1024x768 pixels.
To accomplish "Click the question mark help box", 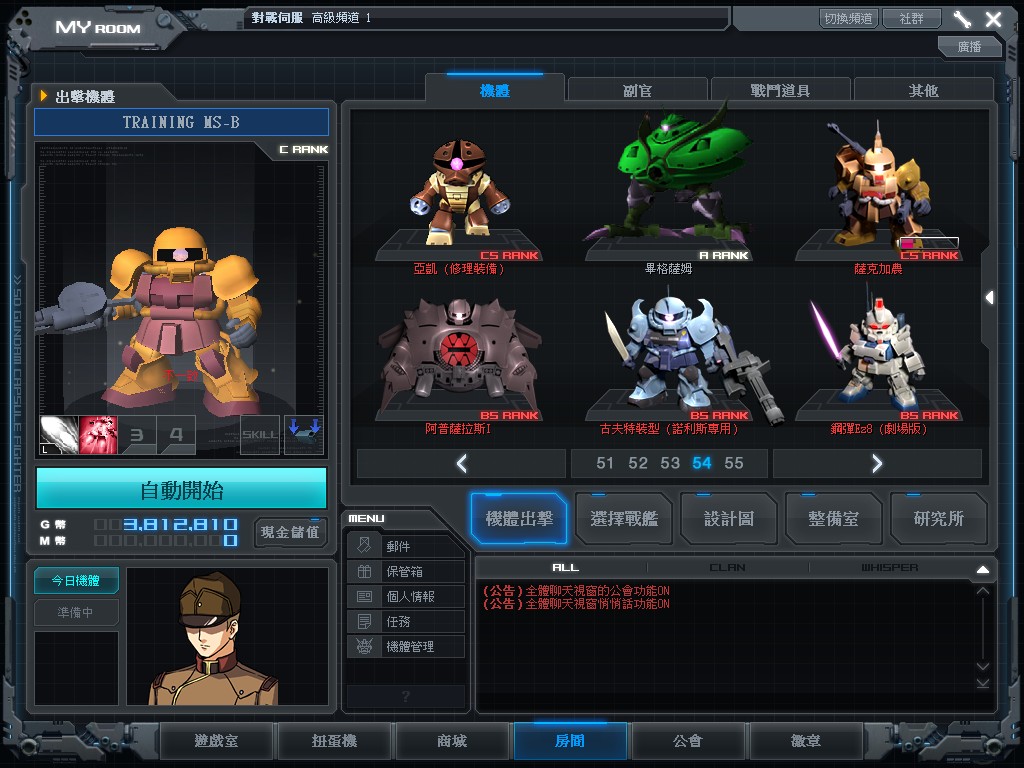I will pos(406,696).
